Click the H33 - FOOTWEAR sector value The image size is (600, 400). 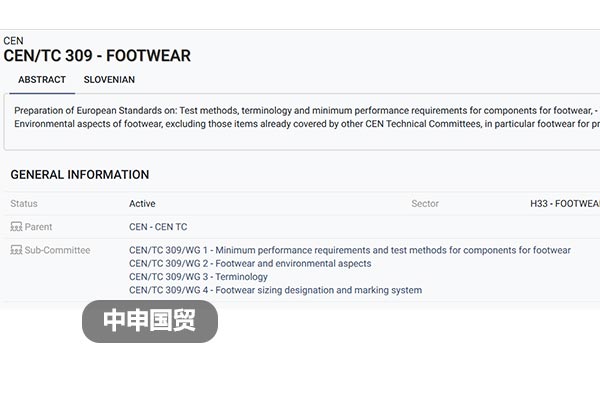tap(565, 204)
